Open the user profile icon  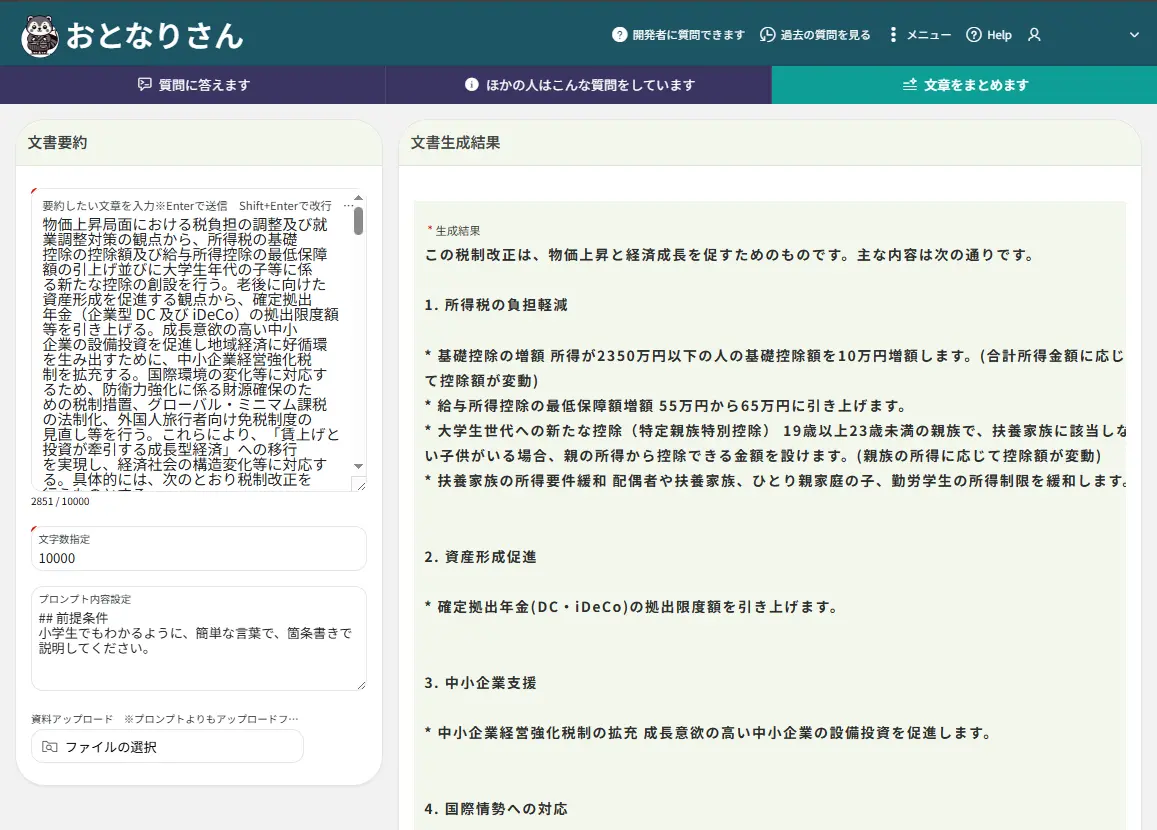coord(1034,35)
